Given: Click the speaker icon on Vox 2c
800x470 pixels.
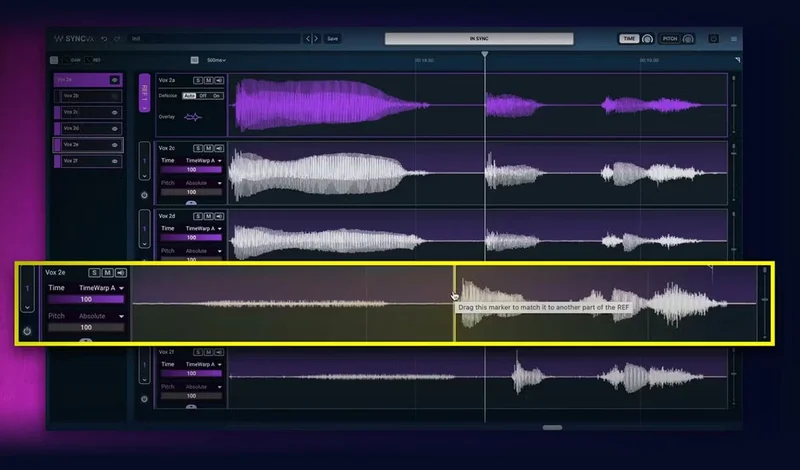Looking at the screenshot, I should 219,149.
